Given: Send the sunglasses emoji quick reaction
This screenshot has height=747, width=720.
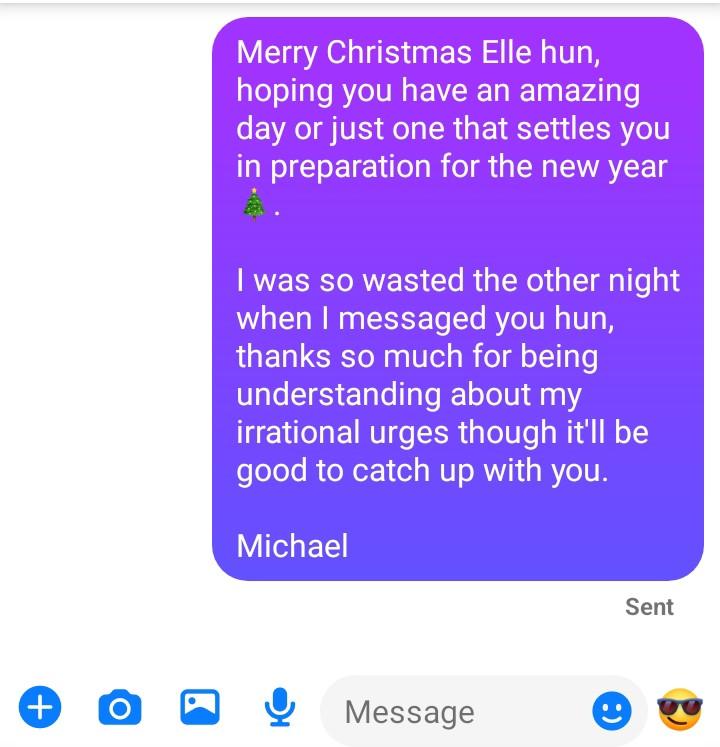Looking at the screenshot, I should tap(680, 709).
